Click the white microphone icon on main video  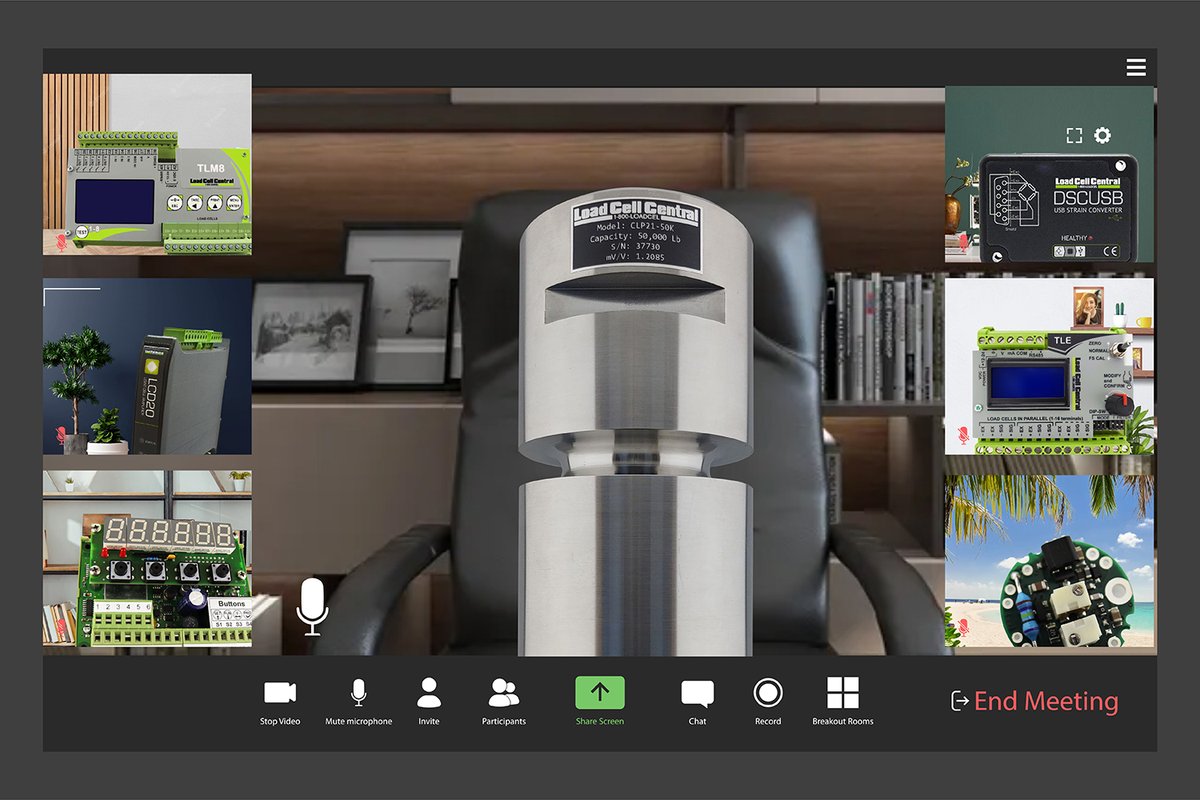(312, 606)
